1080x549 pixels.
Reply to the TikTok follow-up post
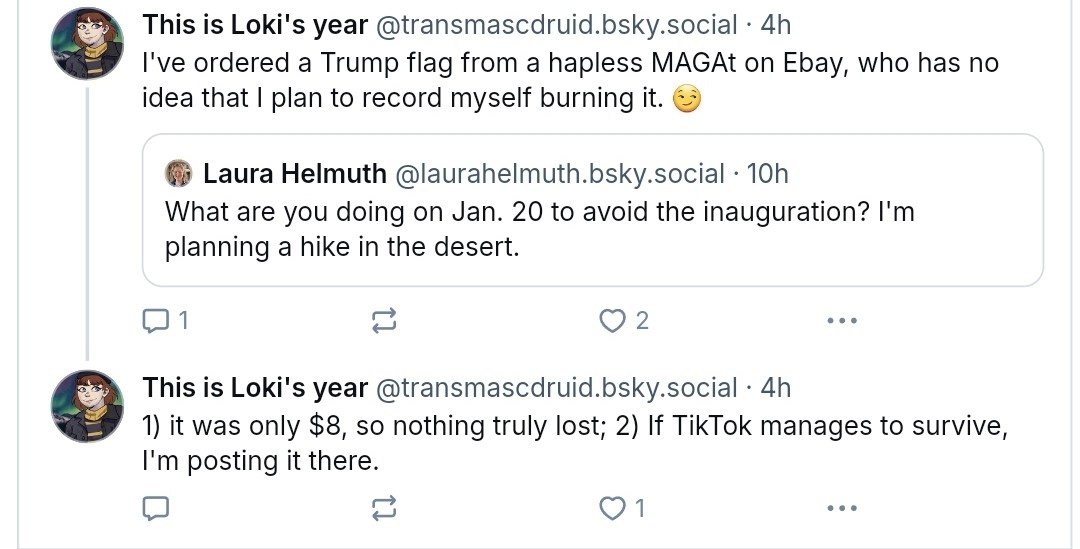coord(156,509)
